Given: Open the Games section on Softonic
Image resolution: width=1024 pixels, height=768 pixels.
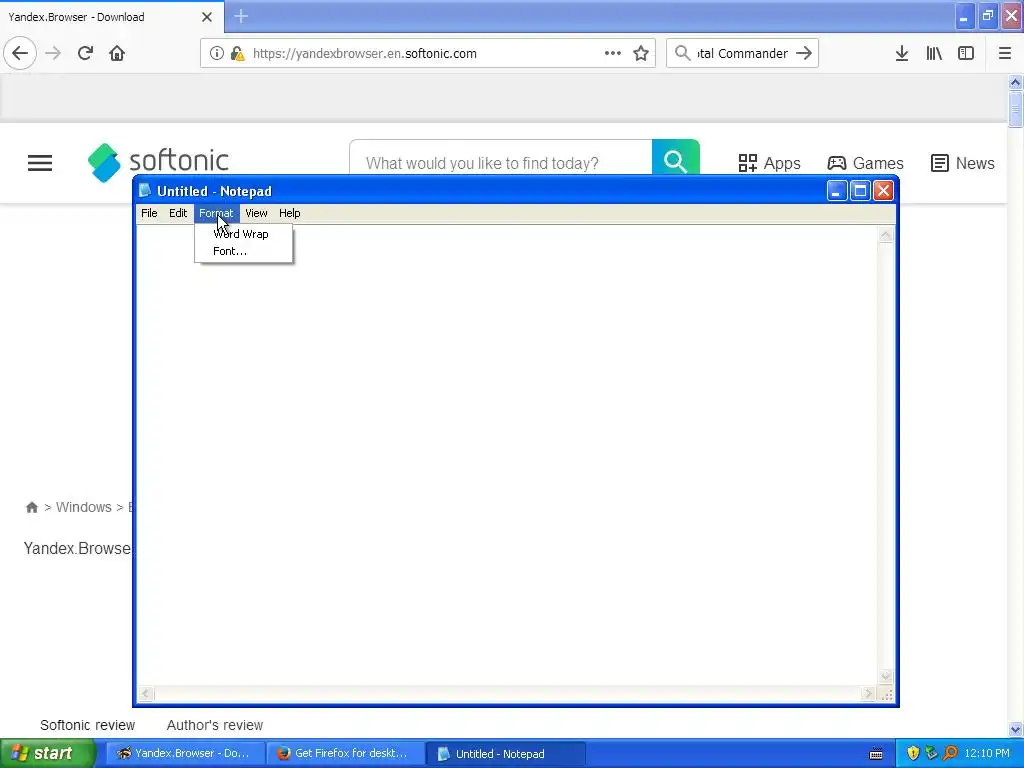Looking at the screenshot, I should (x=865, y=163).
